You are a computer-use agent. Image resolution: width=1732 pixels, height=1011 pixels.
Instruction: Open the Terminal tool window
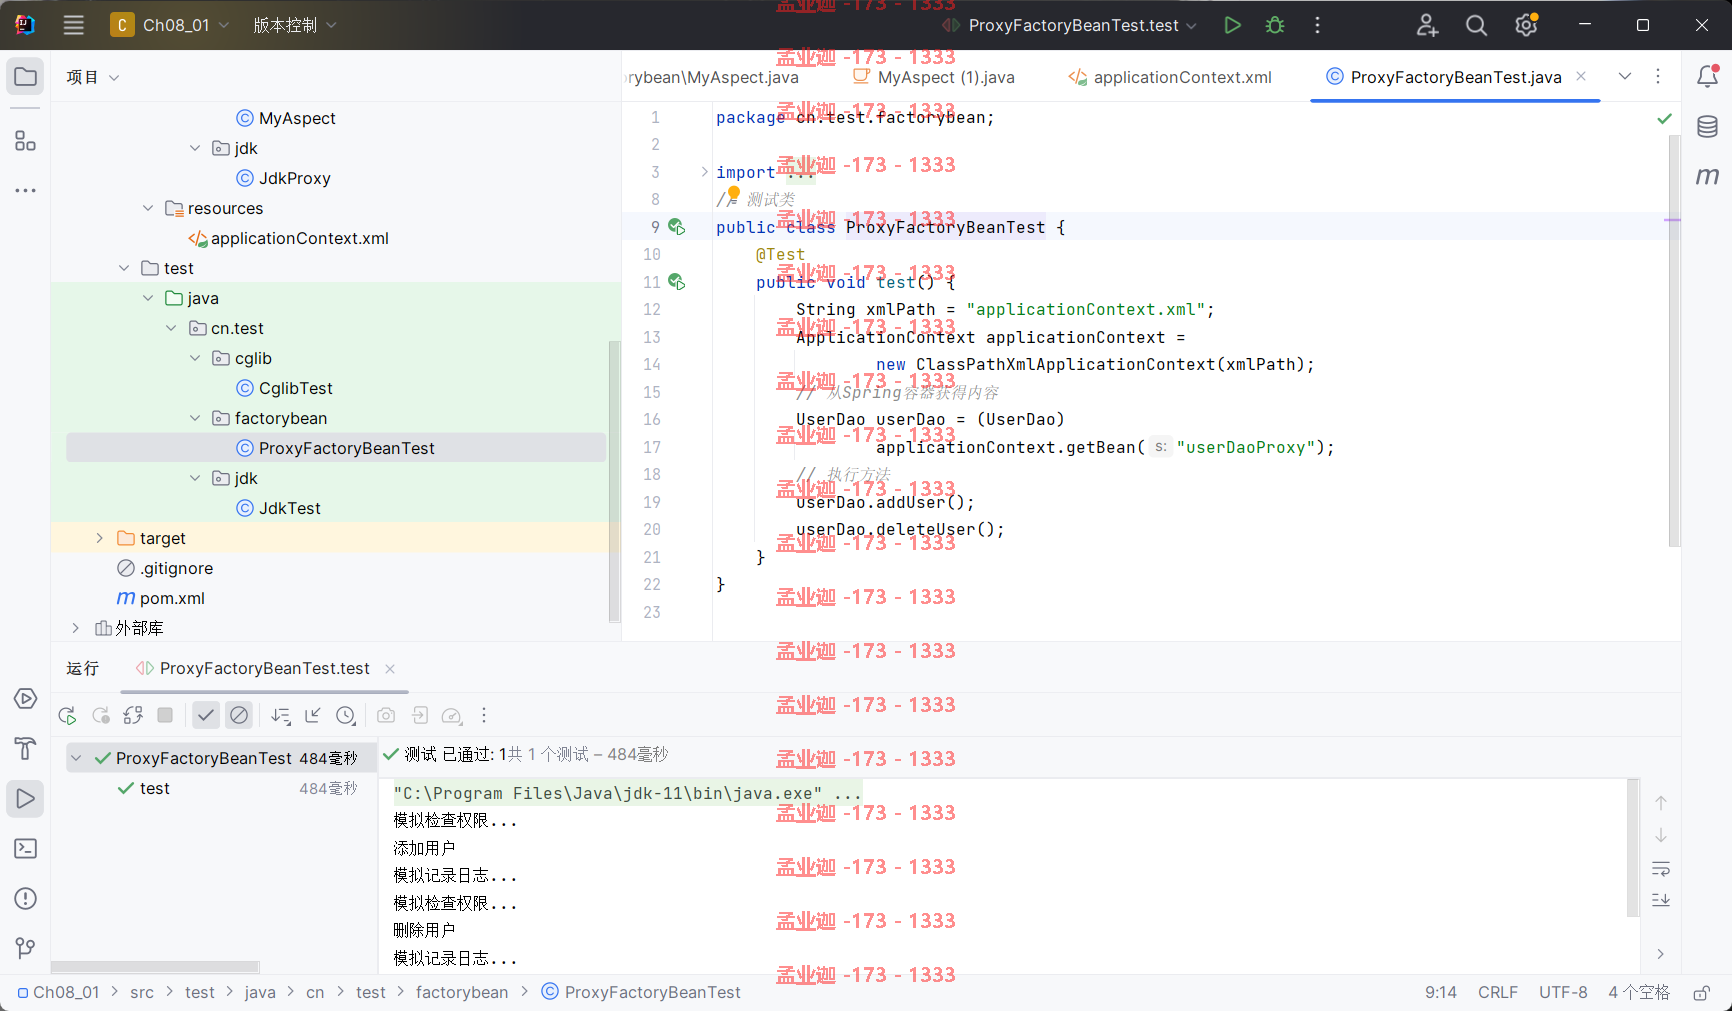[x=25, y=848]
